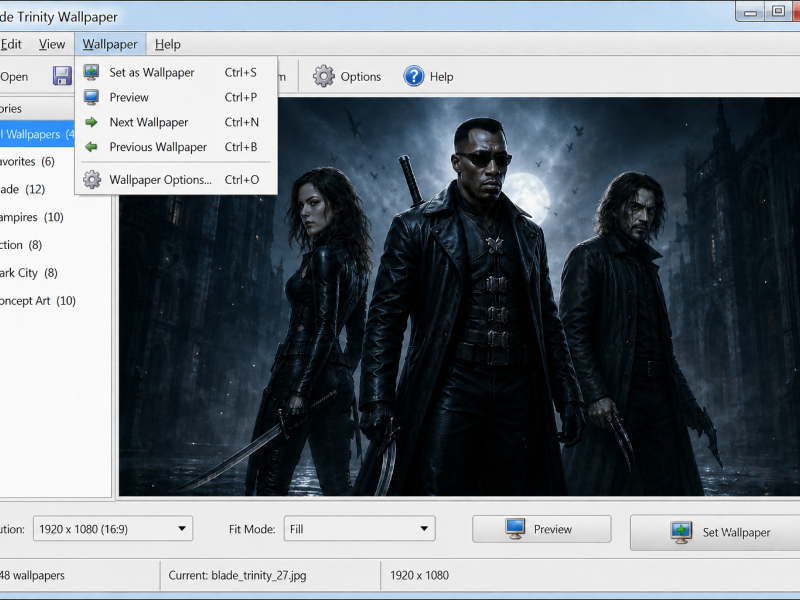Viewport: 800px width, 600px height.
Task: Click the green Previous Wallpaper arrow icon
Action: click(x=91, y=147)
